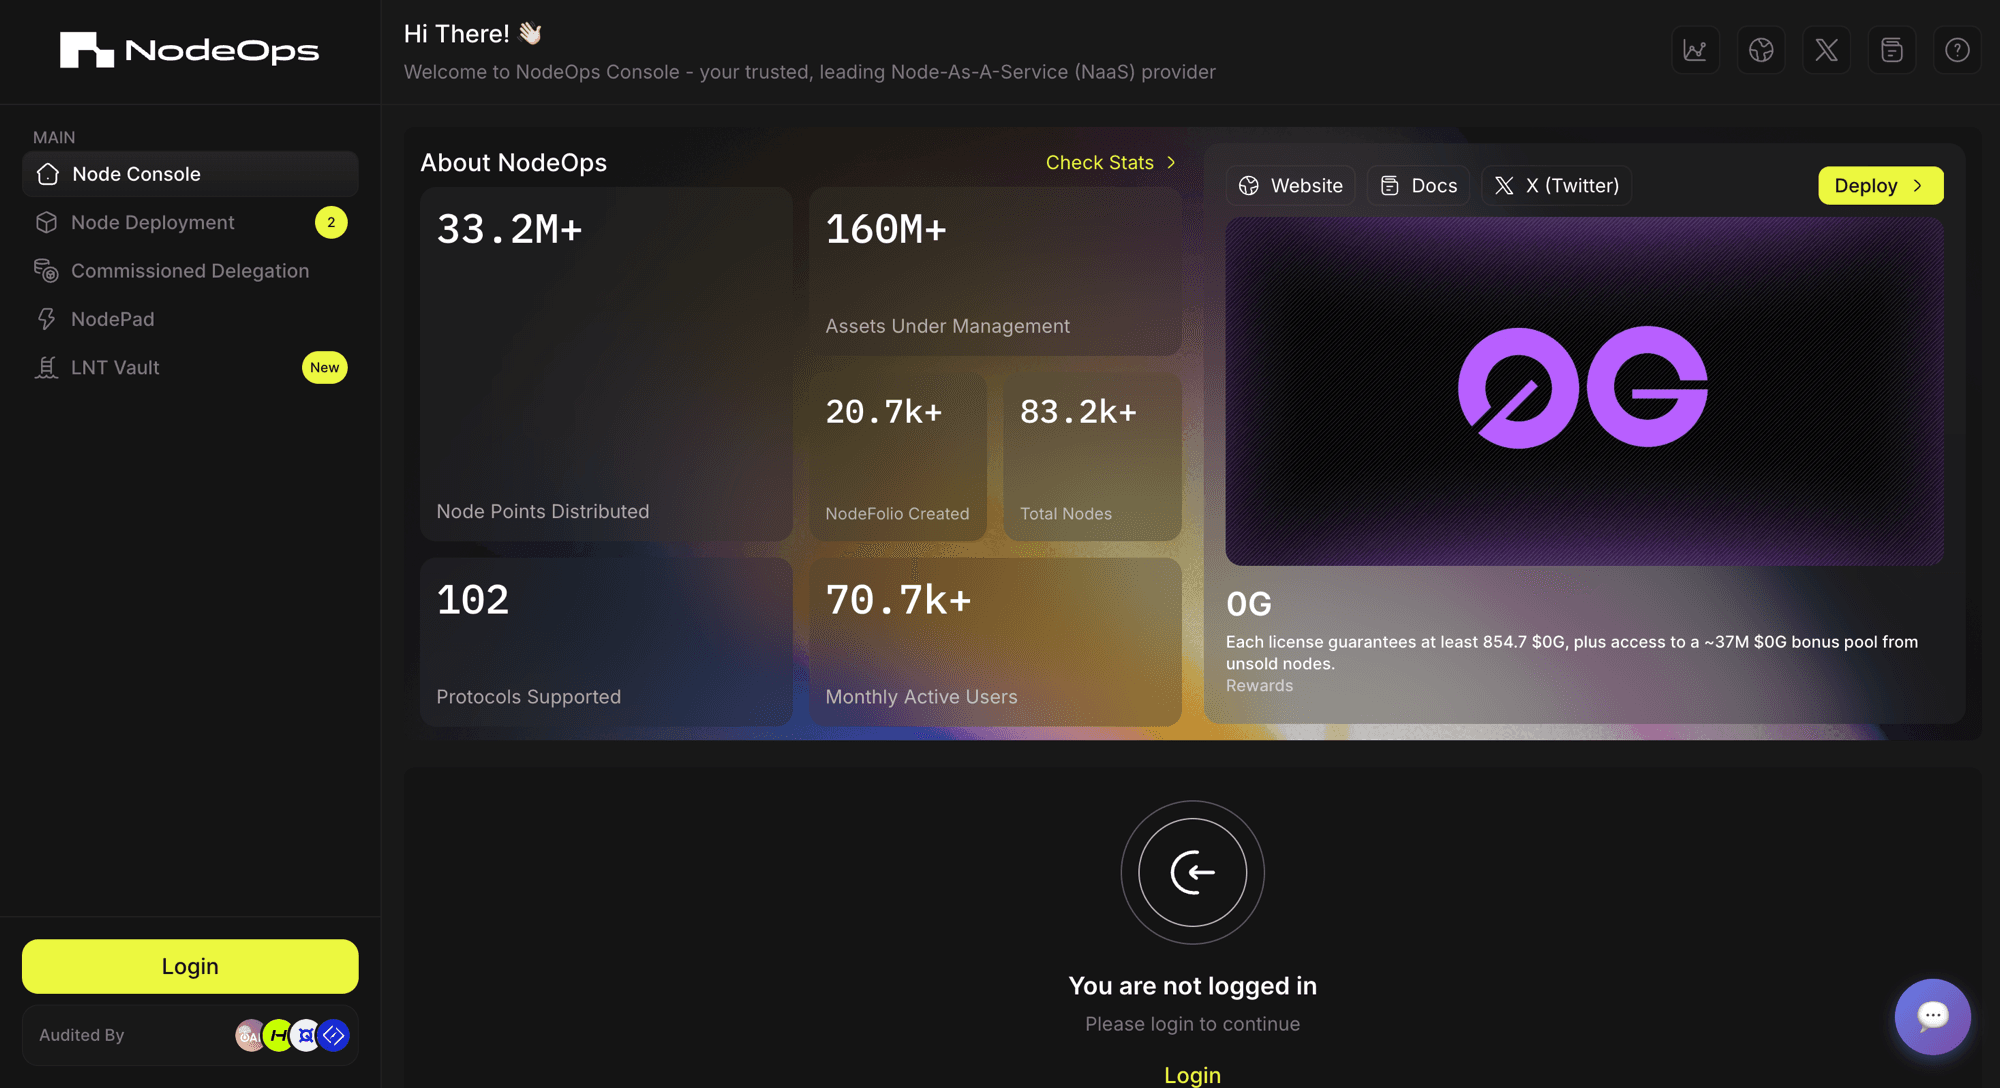Click the yellow Deploy button
The height and width of the screenshot is (1088, 2000).
click(1880, 186)
